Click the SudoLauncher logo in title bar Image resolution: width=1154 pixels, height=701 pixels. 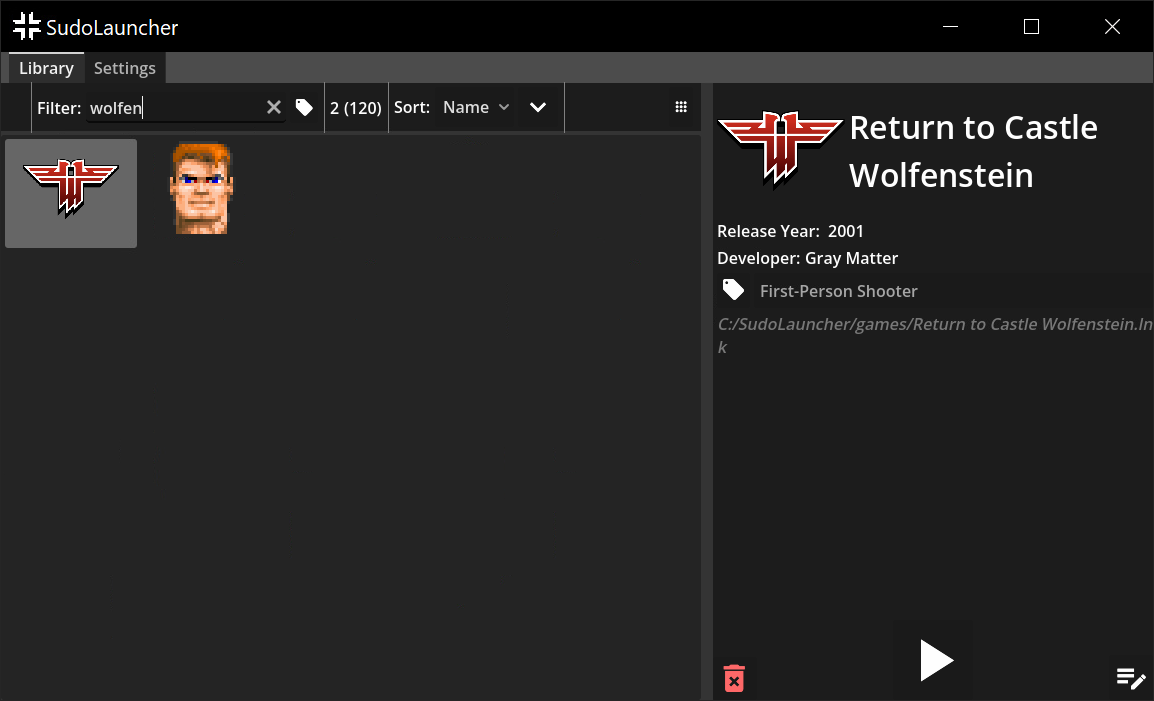[x=27, y=26]
